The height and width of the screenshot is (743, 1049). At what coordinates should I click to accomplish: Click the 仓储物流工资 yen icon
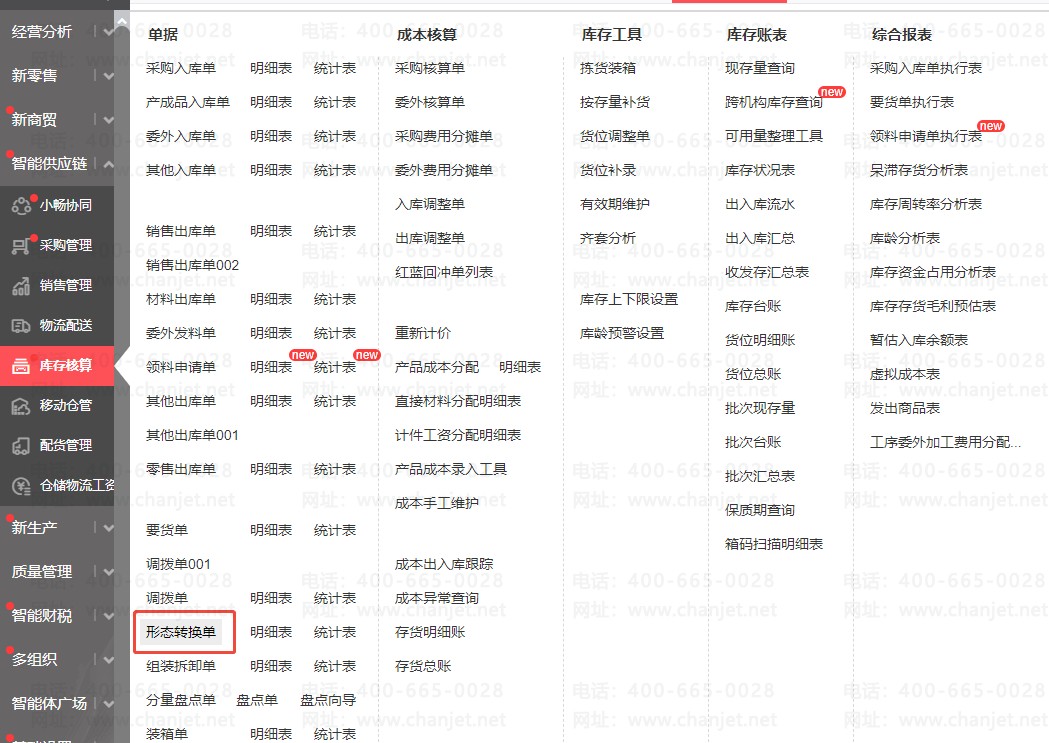tap(21, 486)
